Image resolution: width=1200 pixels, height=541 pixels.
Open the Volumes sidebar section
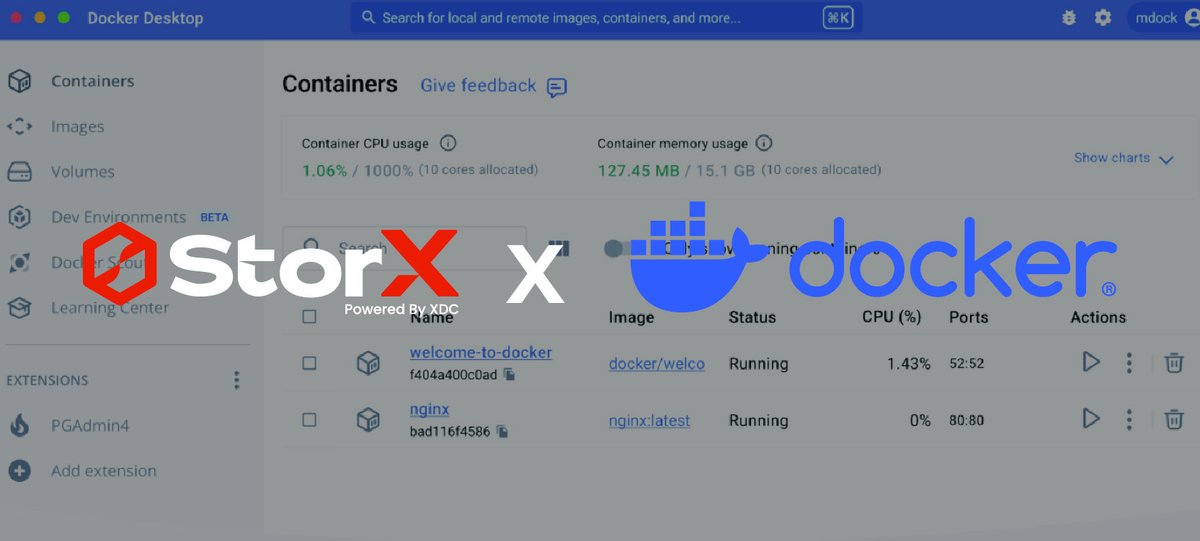pos(82,172)
